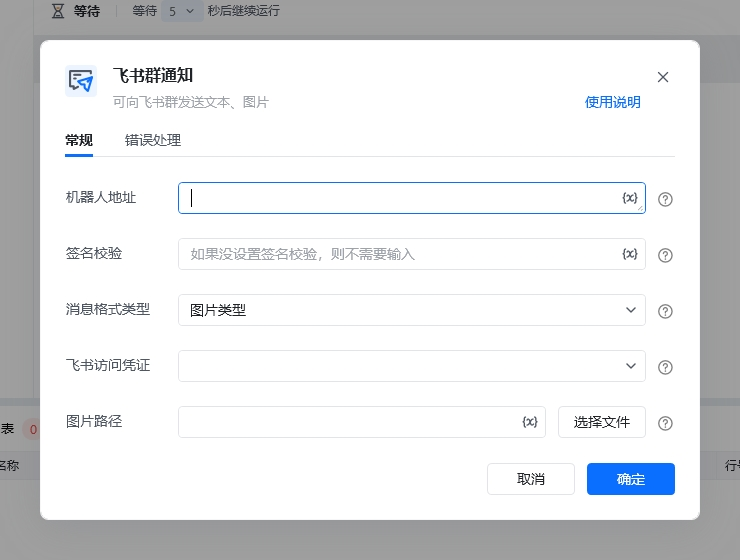This screenshot has height=560, width=740.
Task: Show help for 机器人地址
Action: click(x=665, y=199)
